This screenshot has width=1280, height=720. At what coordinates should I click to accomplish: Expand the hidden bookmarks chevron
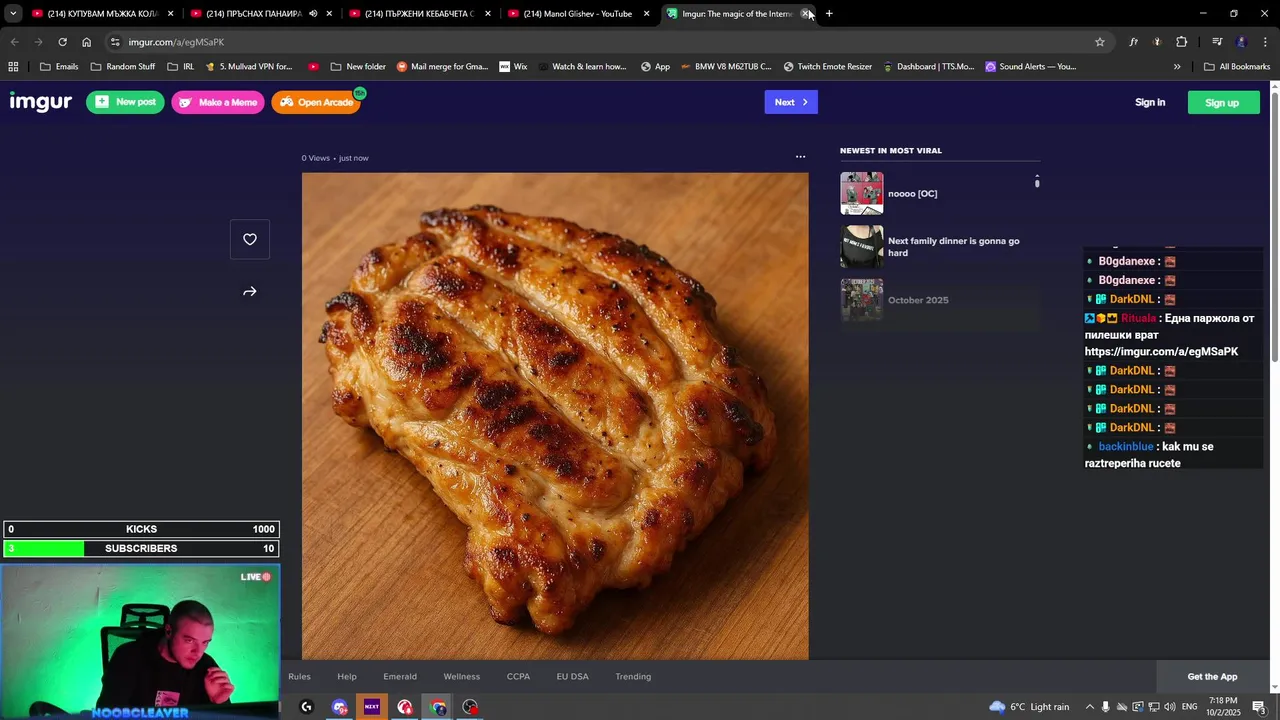pyautogui.click(x=1177, y=67)
